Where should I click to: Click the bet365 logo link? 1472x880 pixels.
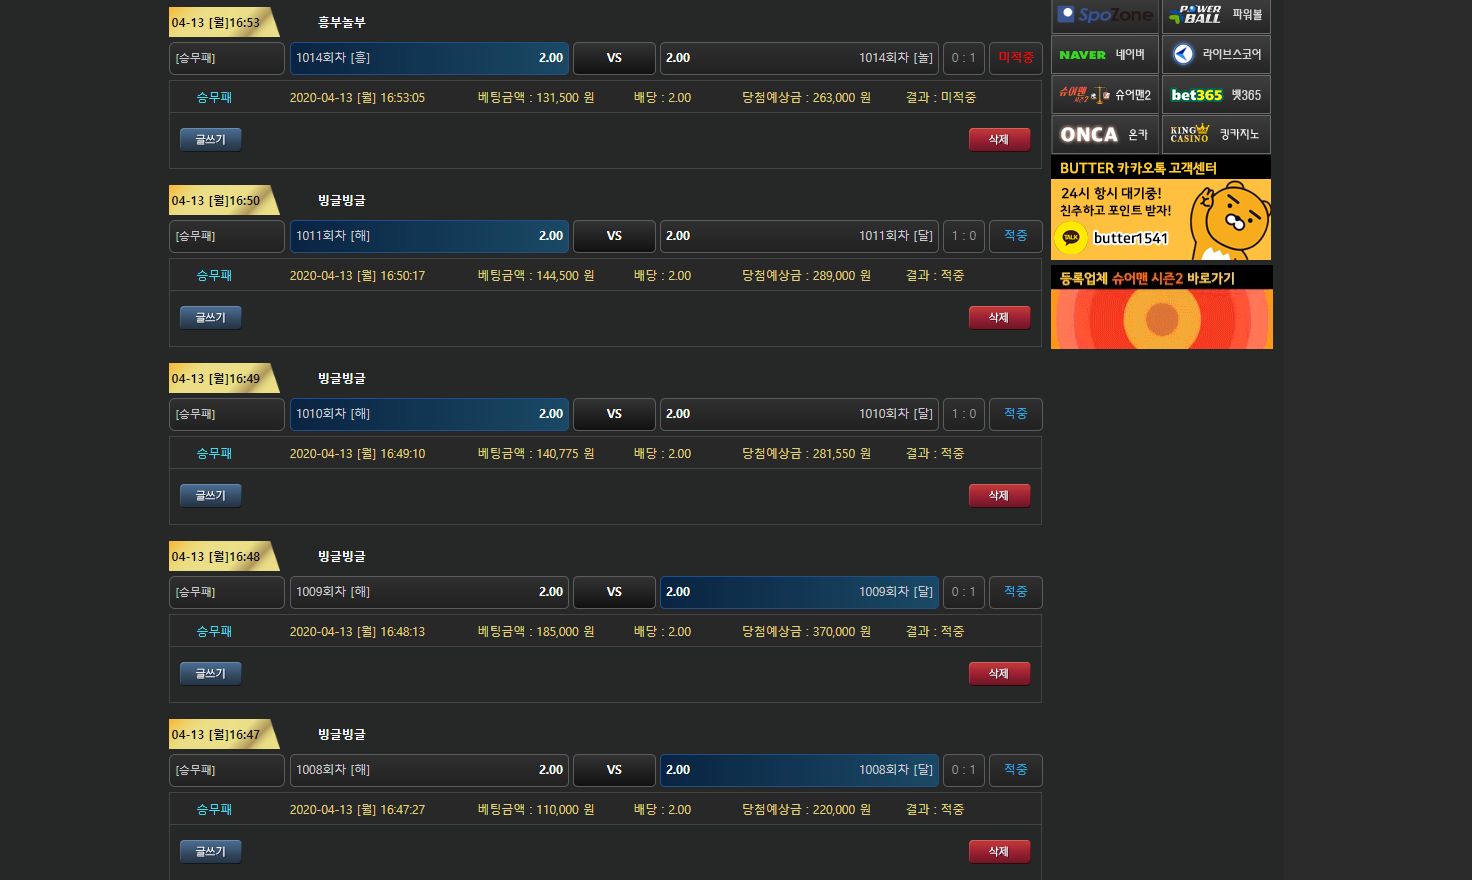[x=1216, y=95]
